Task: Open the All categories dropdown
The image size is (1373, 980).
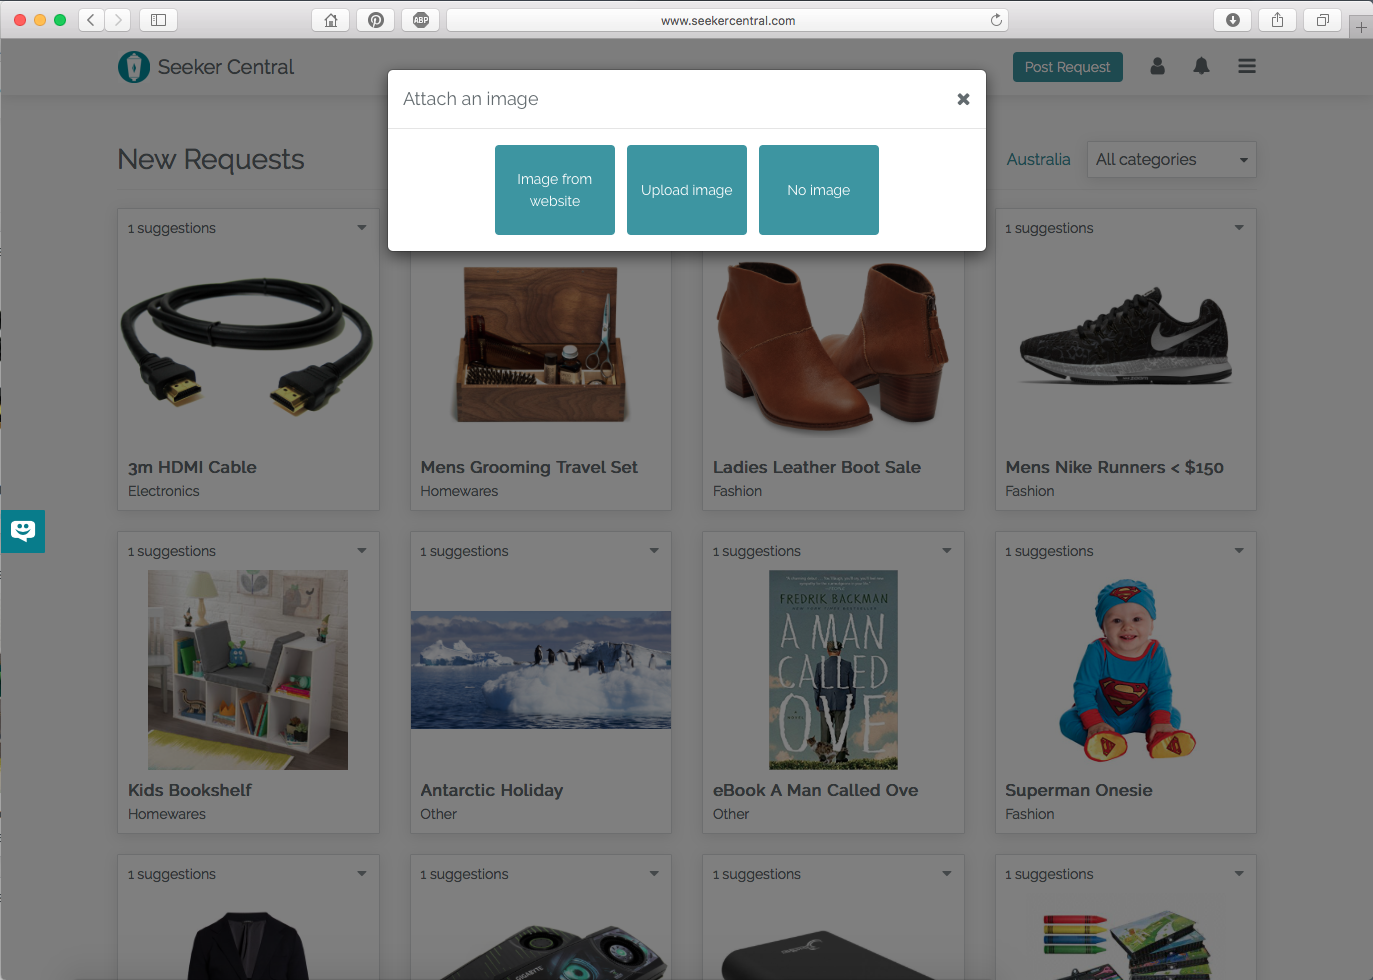Action: point(1172,159)
